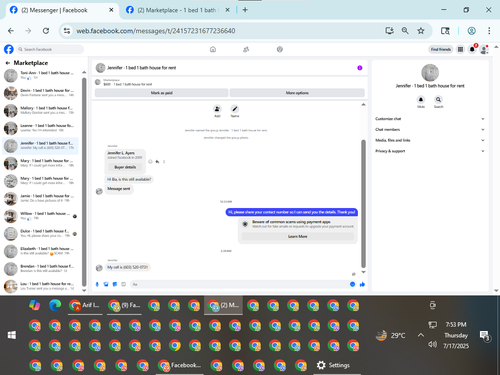Navigate back in browser

[x=11, y=31]
